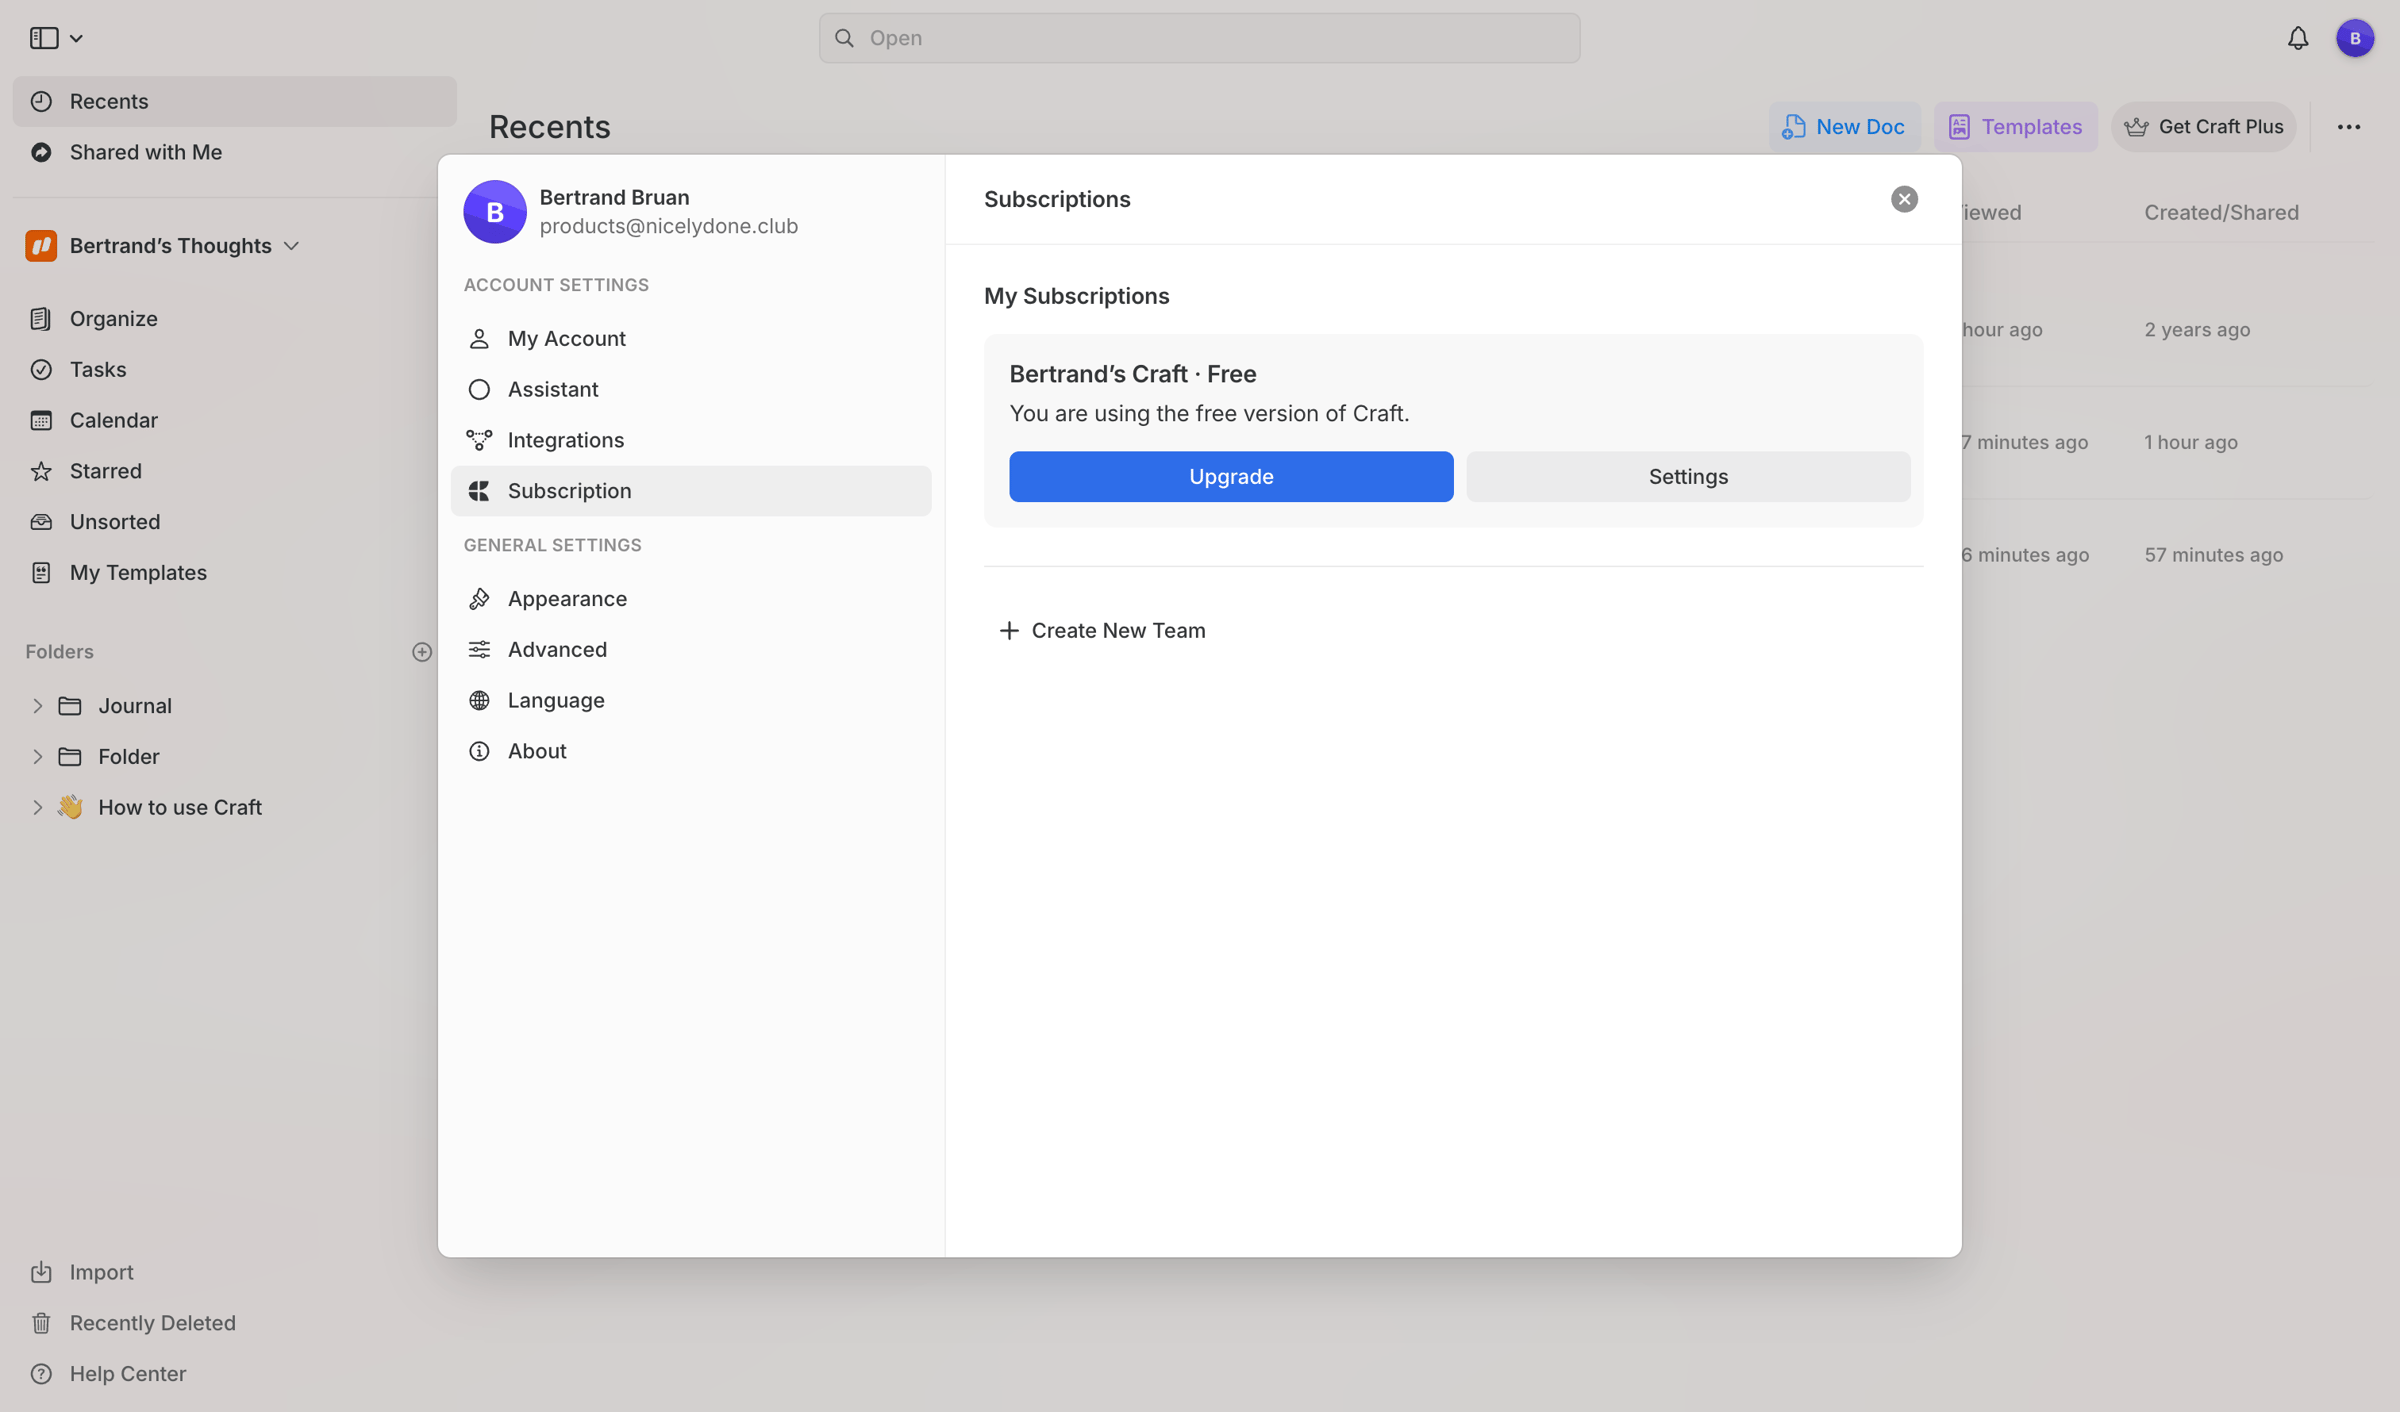The width and height of the screenshot is (2400, 1412).
Task: Close the Subscriptions dialog
Action: pos(1904,199)
